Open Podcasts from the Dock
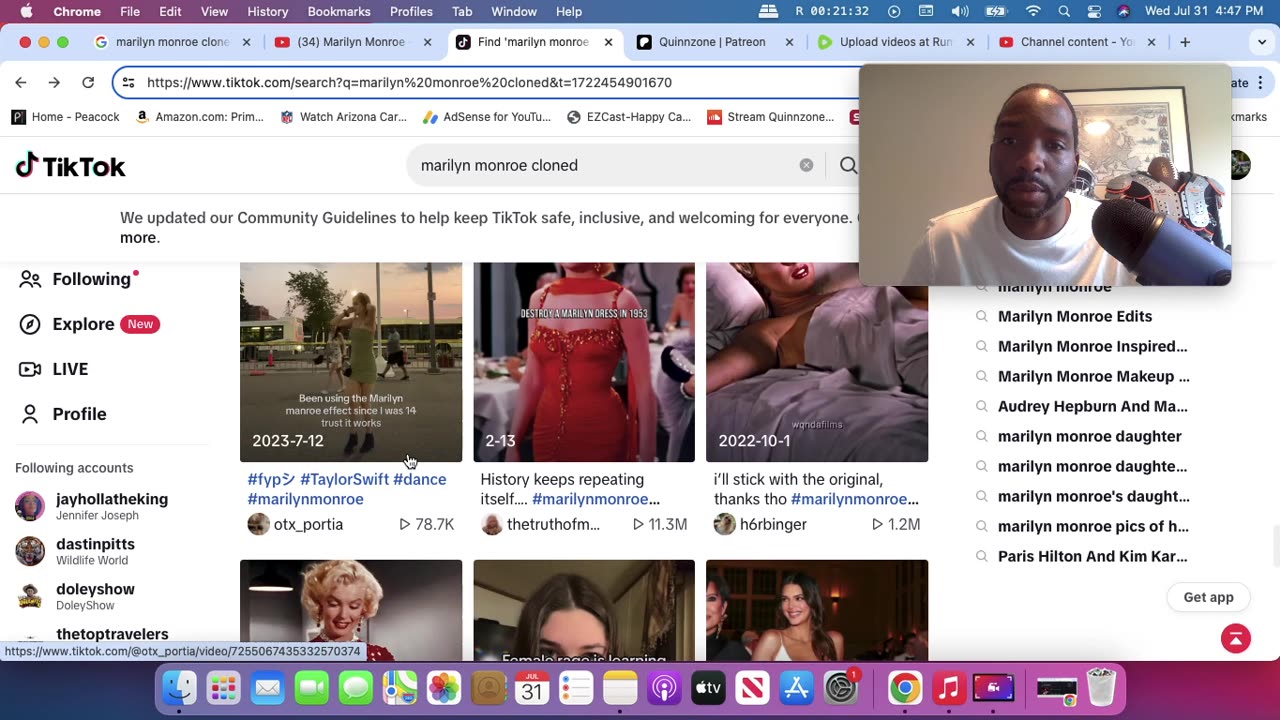The image size is (1280, 720). click(664, 688)
